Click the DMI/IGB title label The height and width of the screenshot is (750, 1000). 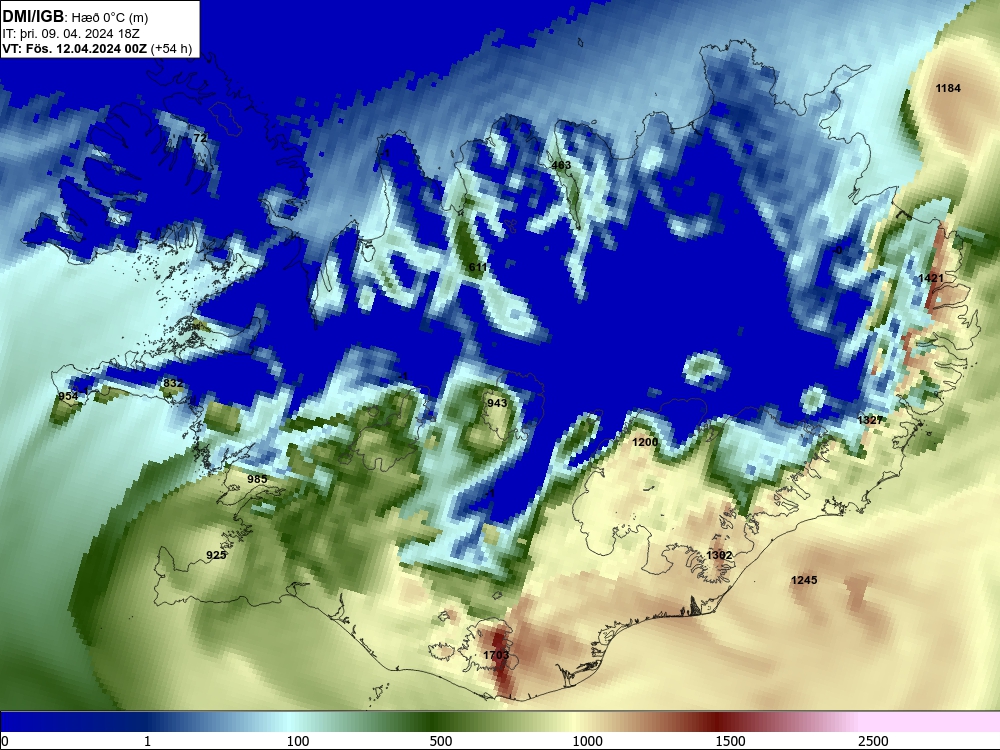[x=33, y=17]
